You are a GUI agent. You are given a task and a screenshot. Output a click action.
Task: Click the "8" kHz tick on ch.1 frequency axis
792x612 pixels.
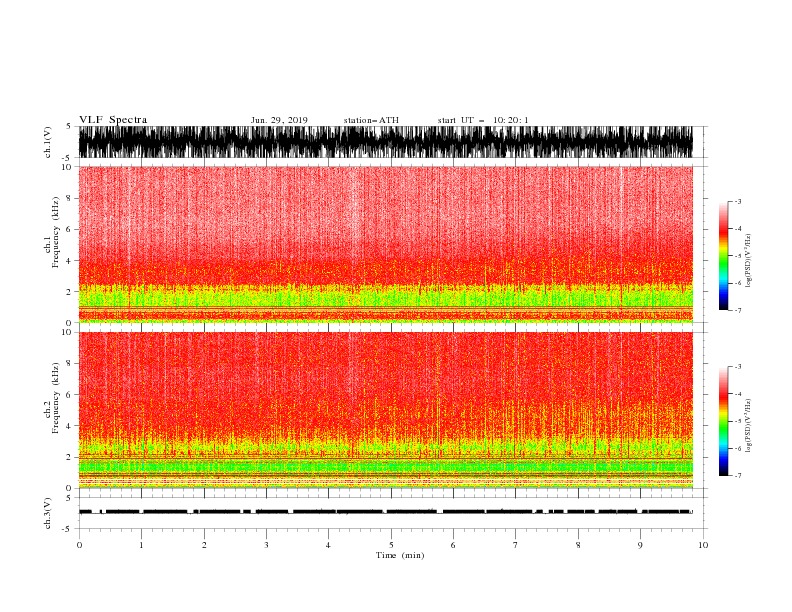pyautogui.click(x=69, y=198)
